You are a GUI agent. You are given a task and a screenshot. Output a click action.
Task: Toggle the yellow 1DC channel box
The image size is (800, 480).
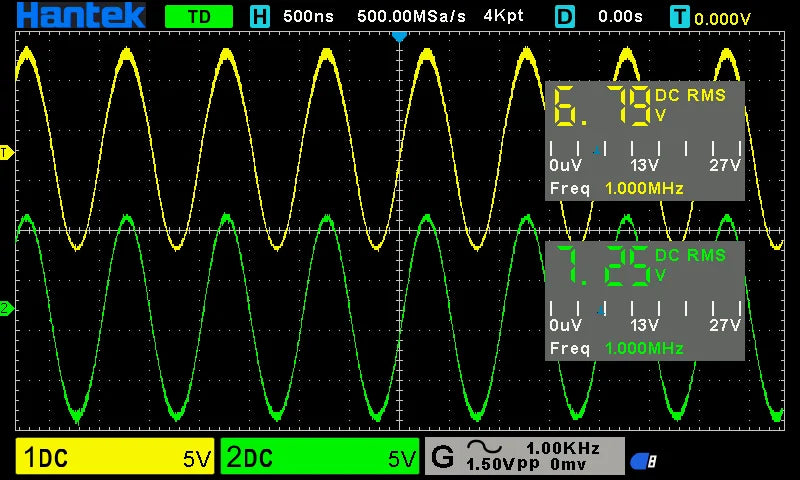click(115, 458)
